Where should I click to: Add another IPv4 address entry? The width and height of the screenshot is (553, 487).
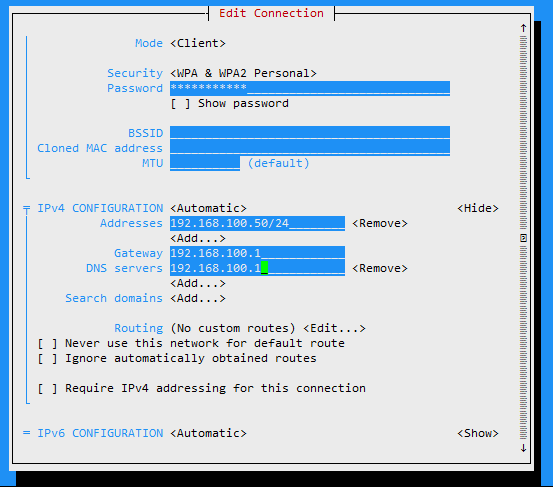pos(198,238)
